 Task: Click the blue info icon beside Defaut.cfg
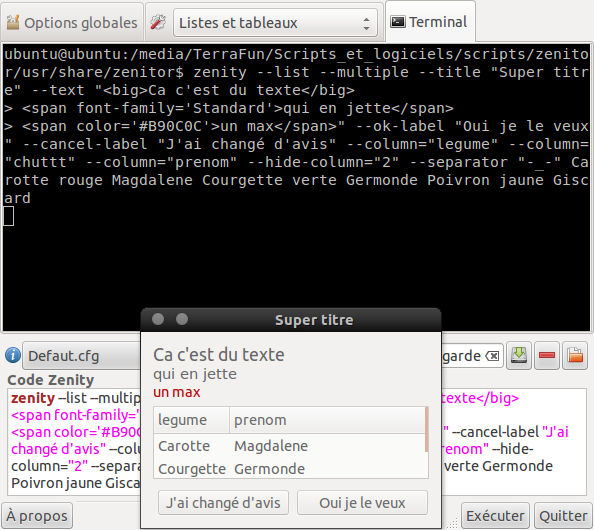click(x=13, y=356)
